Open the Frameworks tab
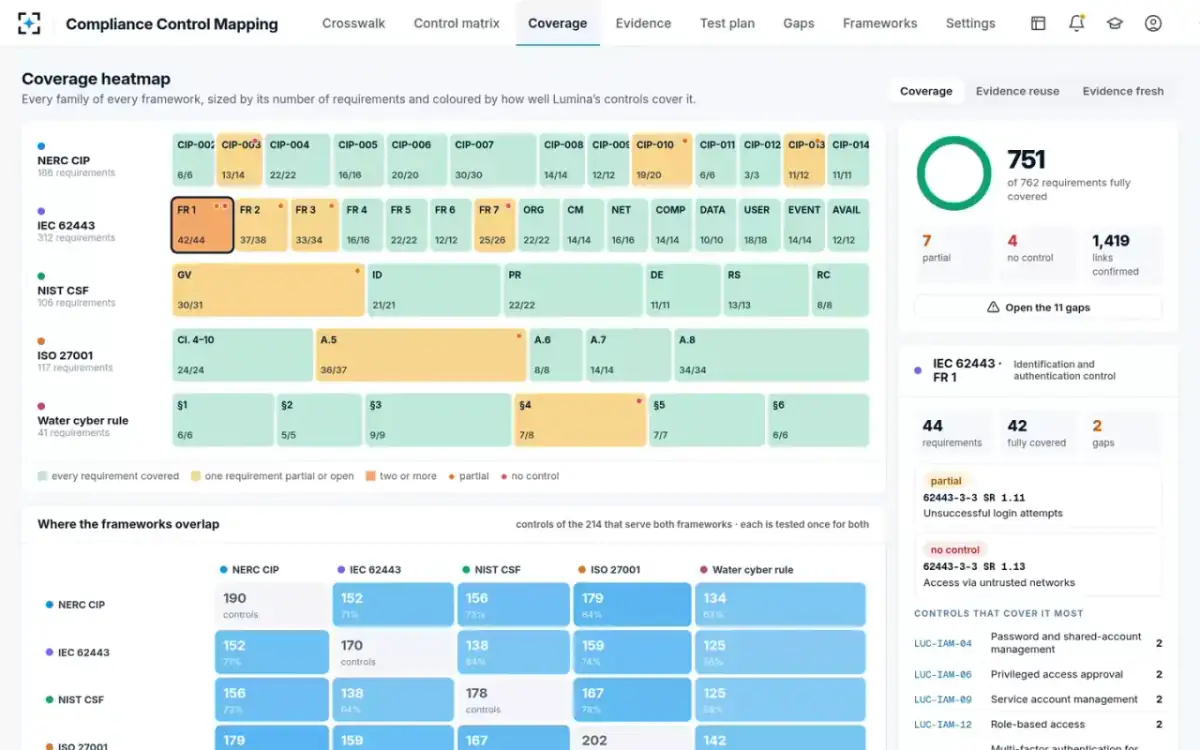This screenshot has height=750, width=1200. click(x=880, y=23)
